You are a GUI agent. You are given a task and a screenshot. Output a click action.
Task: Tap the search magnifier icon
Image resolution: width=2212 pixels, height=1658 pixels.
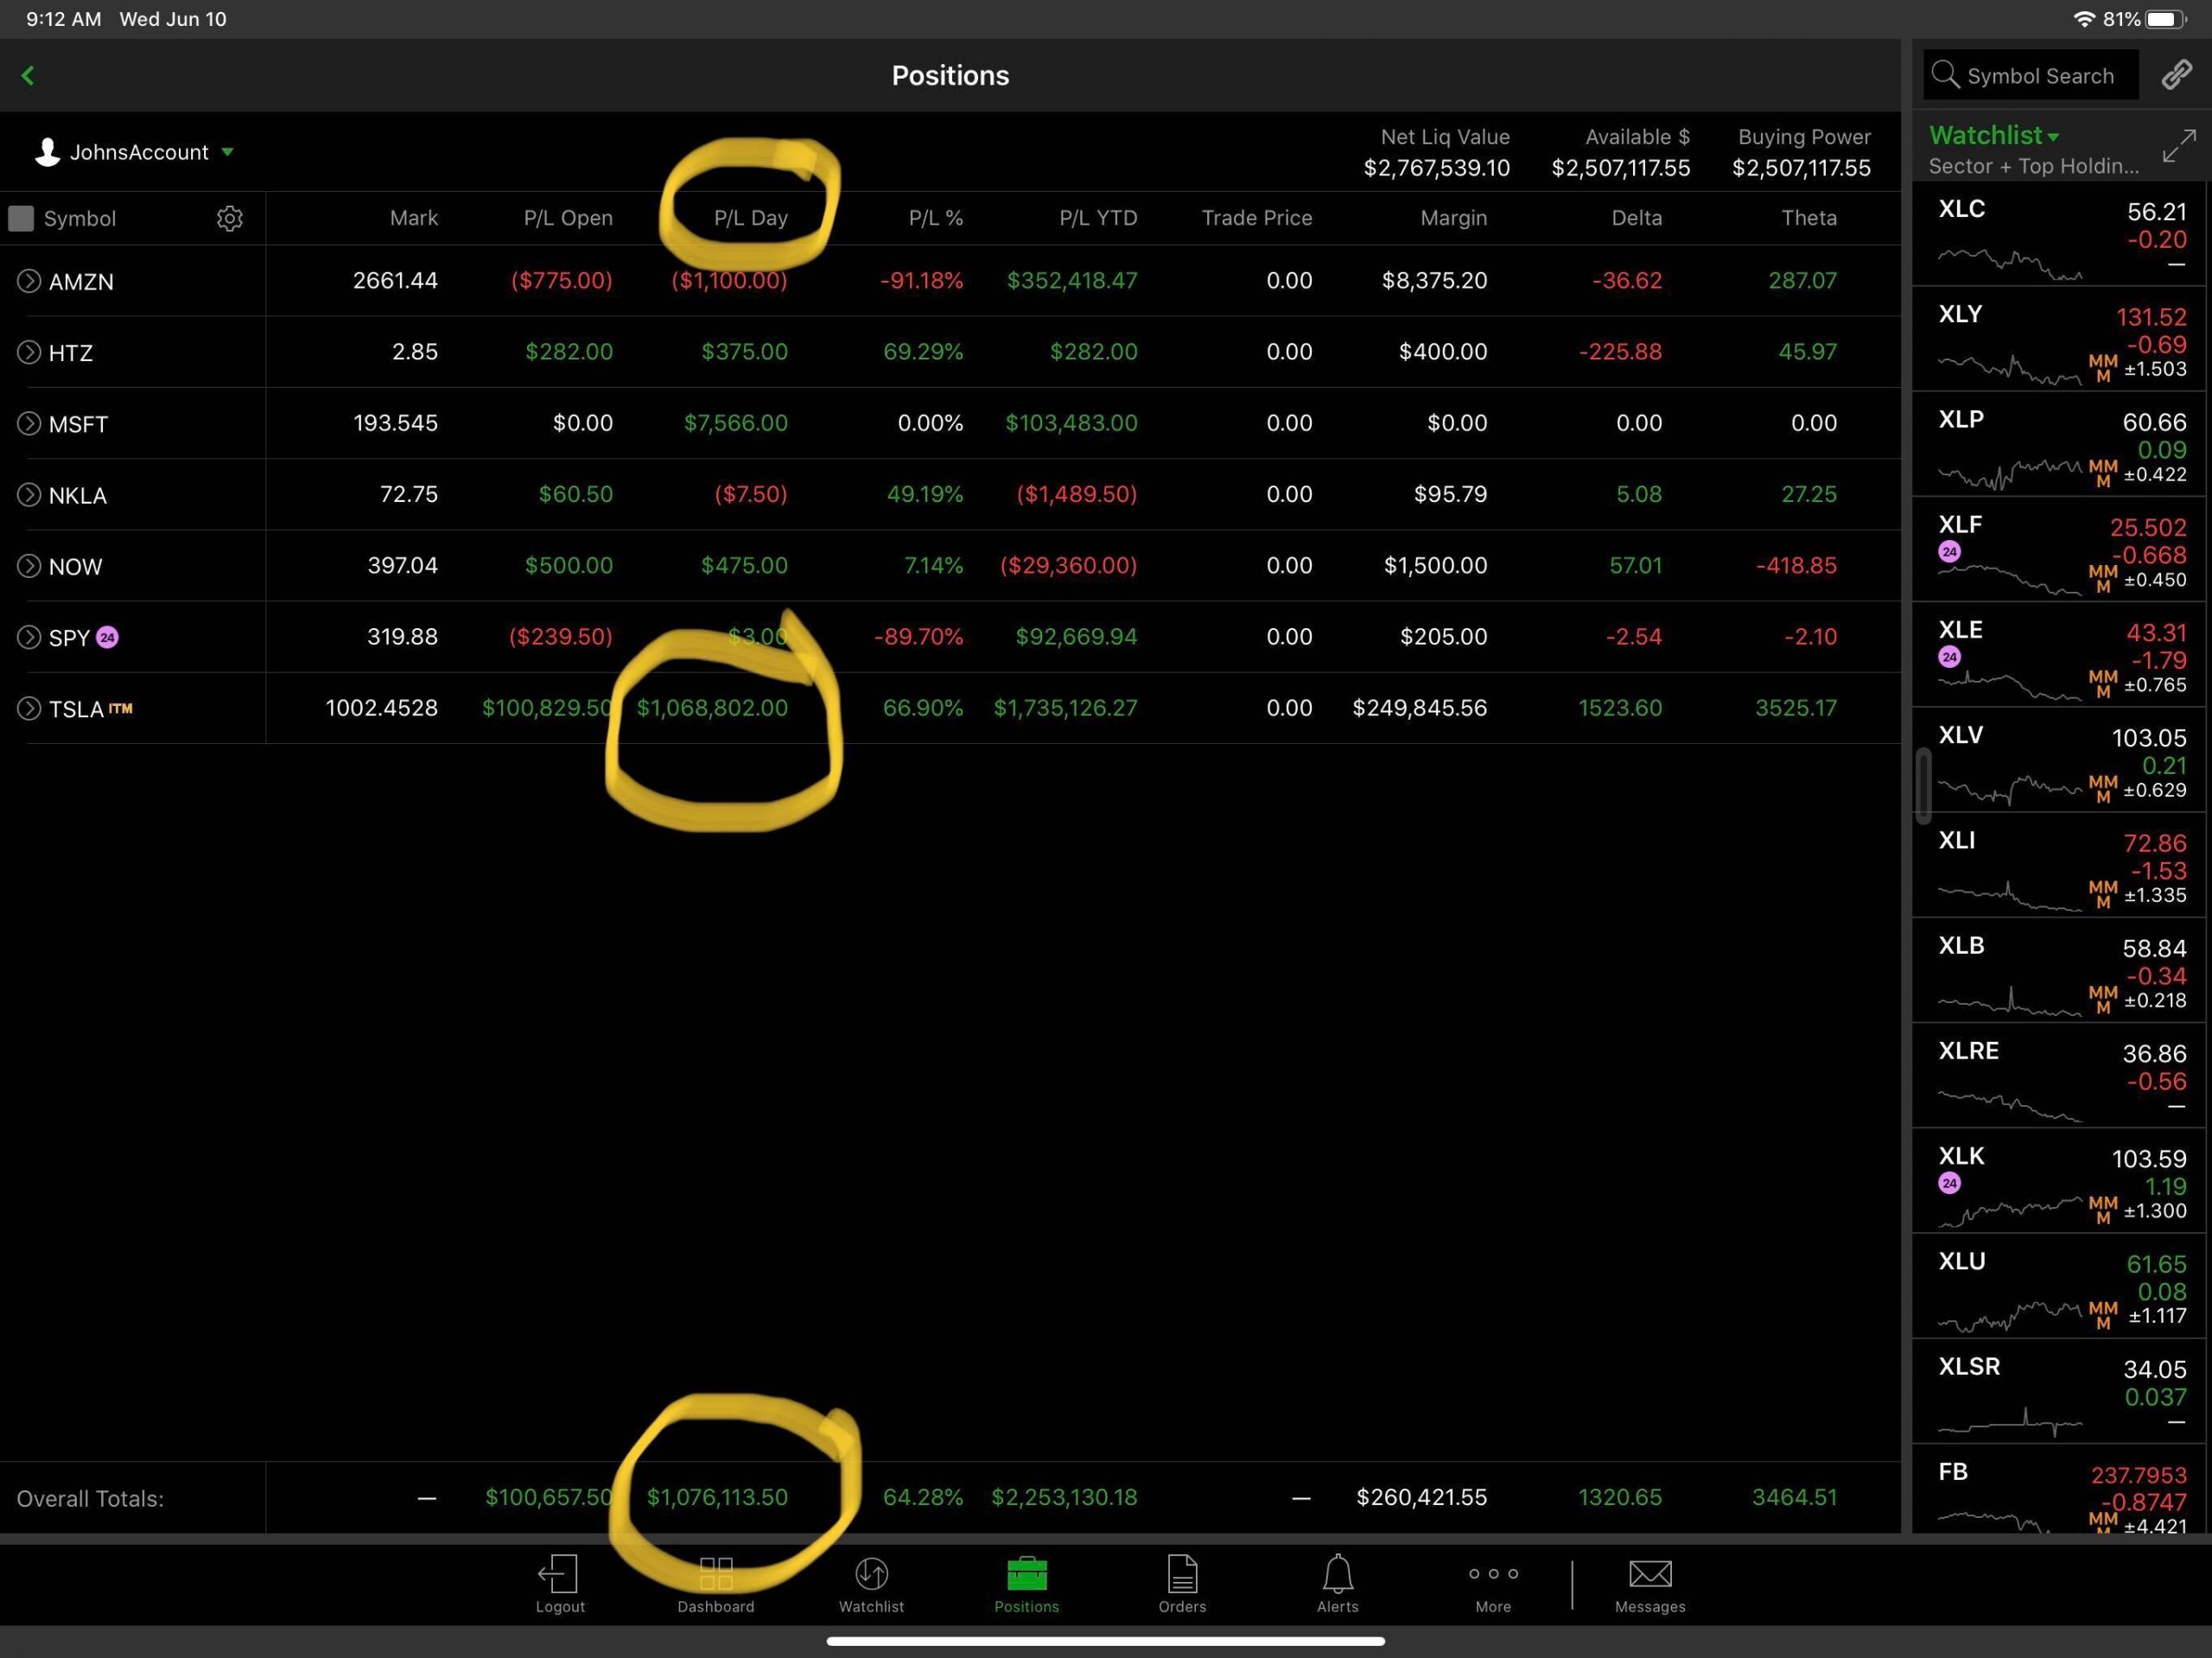(1945, 75)
